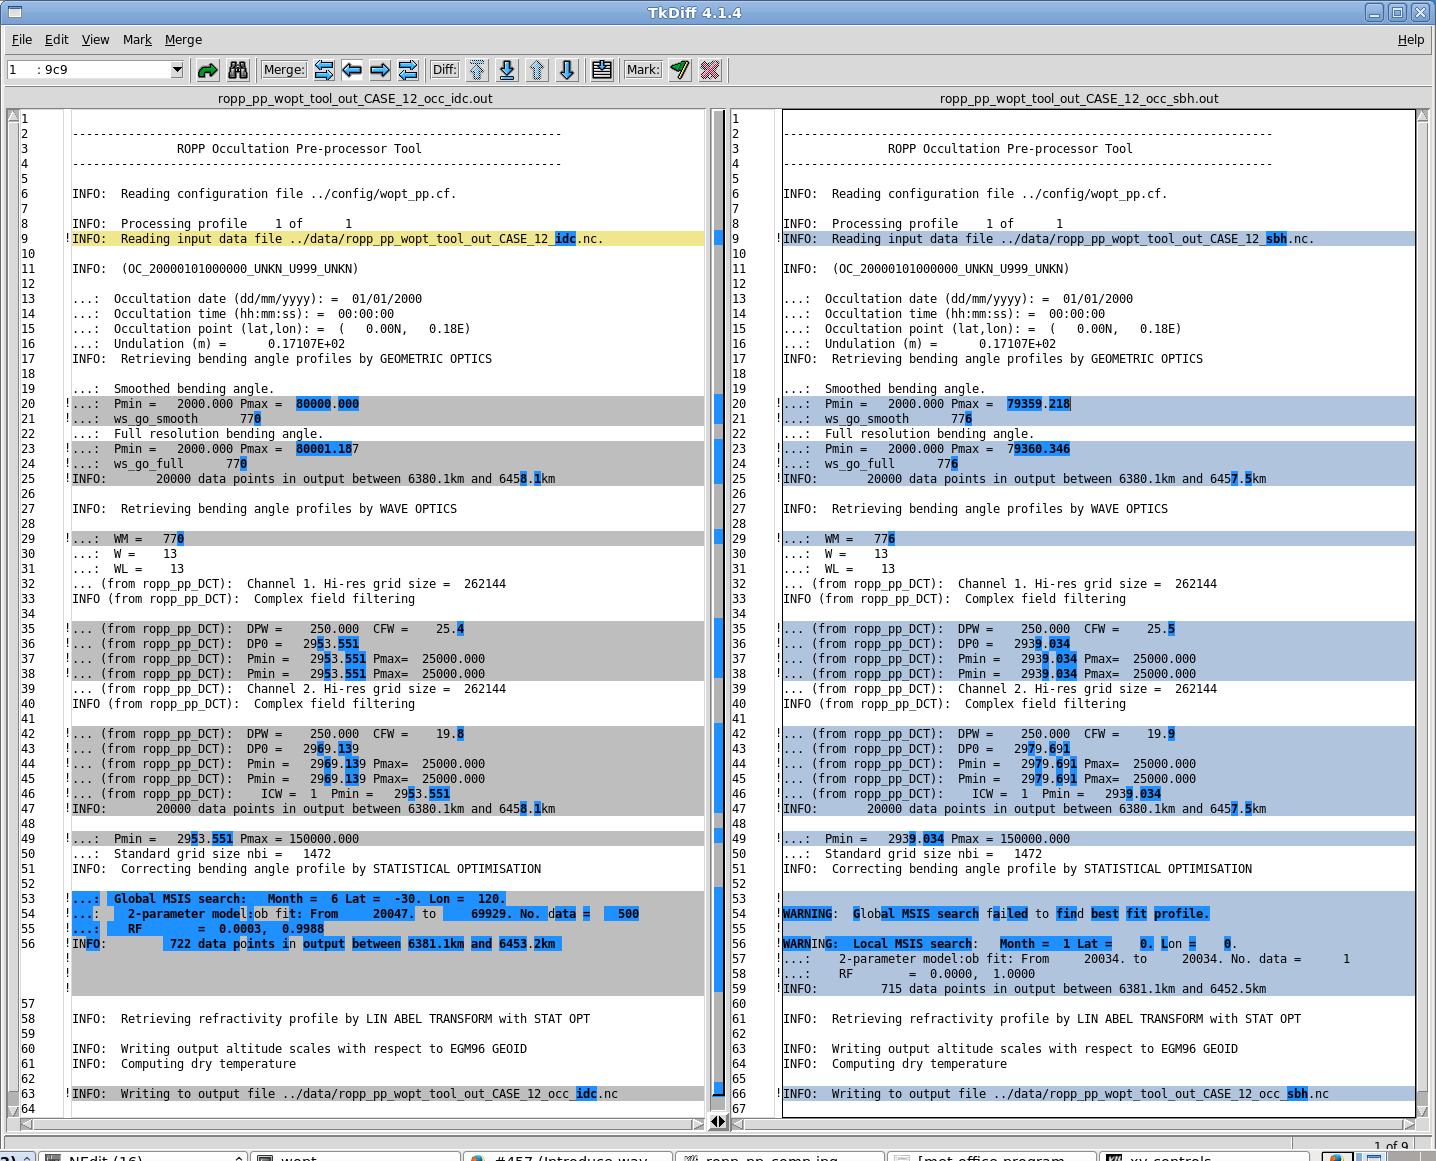Click the right pane horizontal scrollbar
Screen dimensions: 1436x1161
[x=1073, y=1124]
